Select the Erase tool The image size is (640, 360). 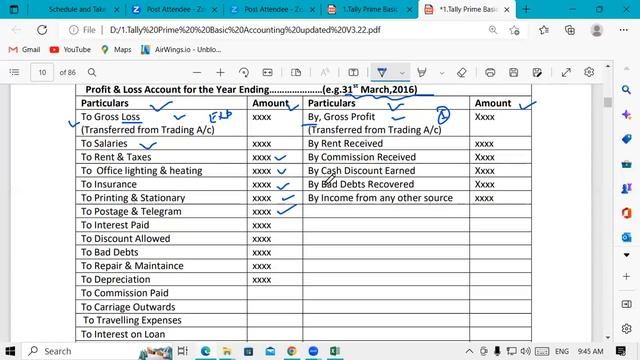462,72
